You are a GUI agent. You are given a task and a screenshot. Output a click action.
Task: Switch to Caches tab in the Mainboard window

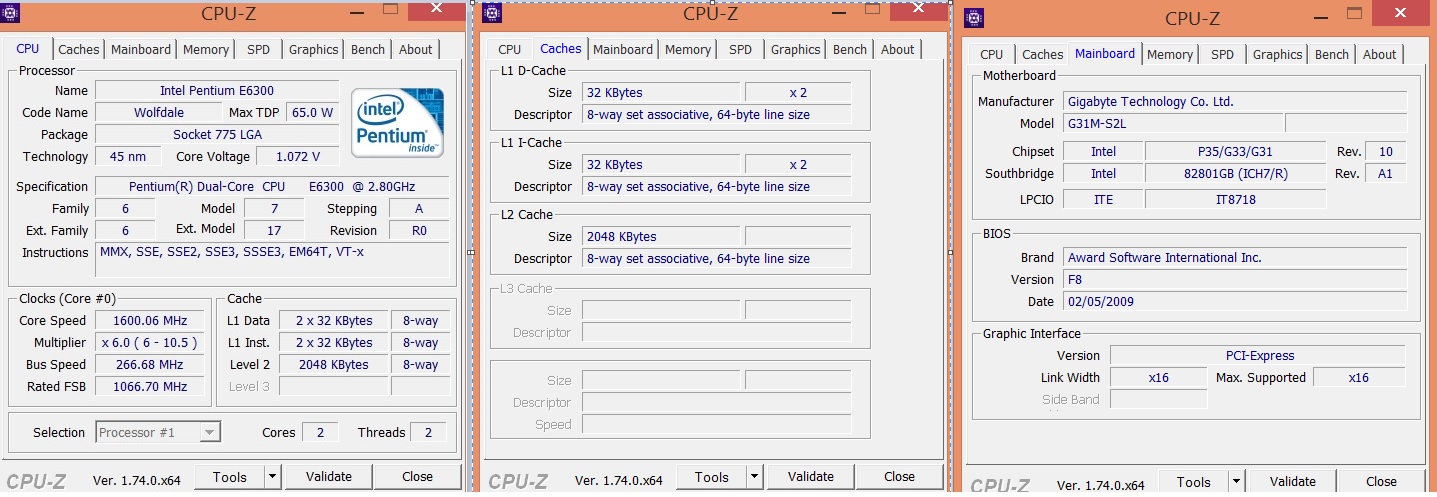pos(1043,54)
